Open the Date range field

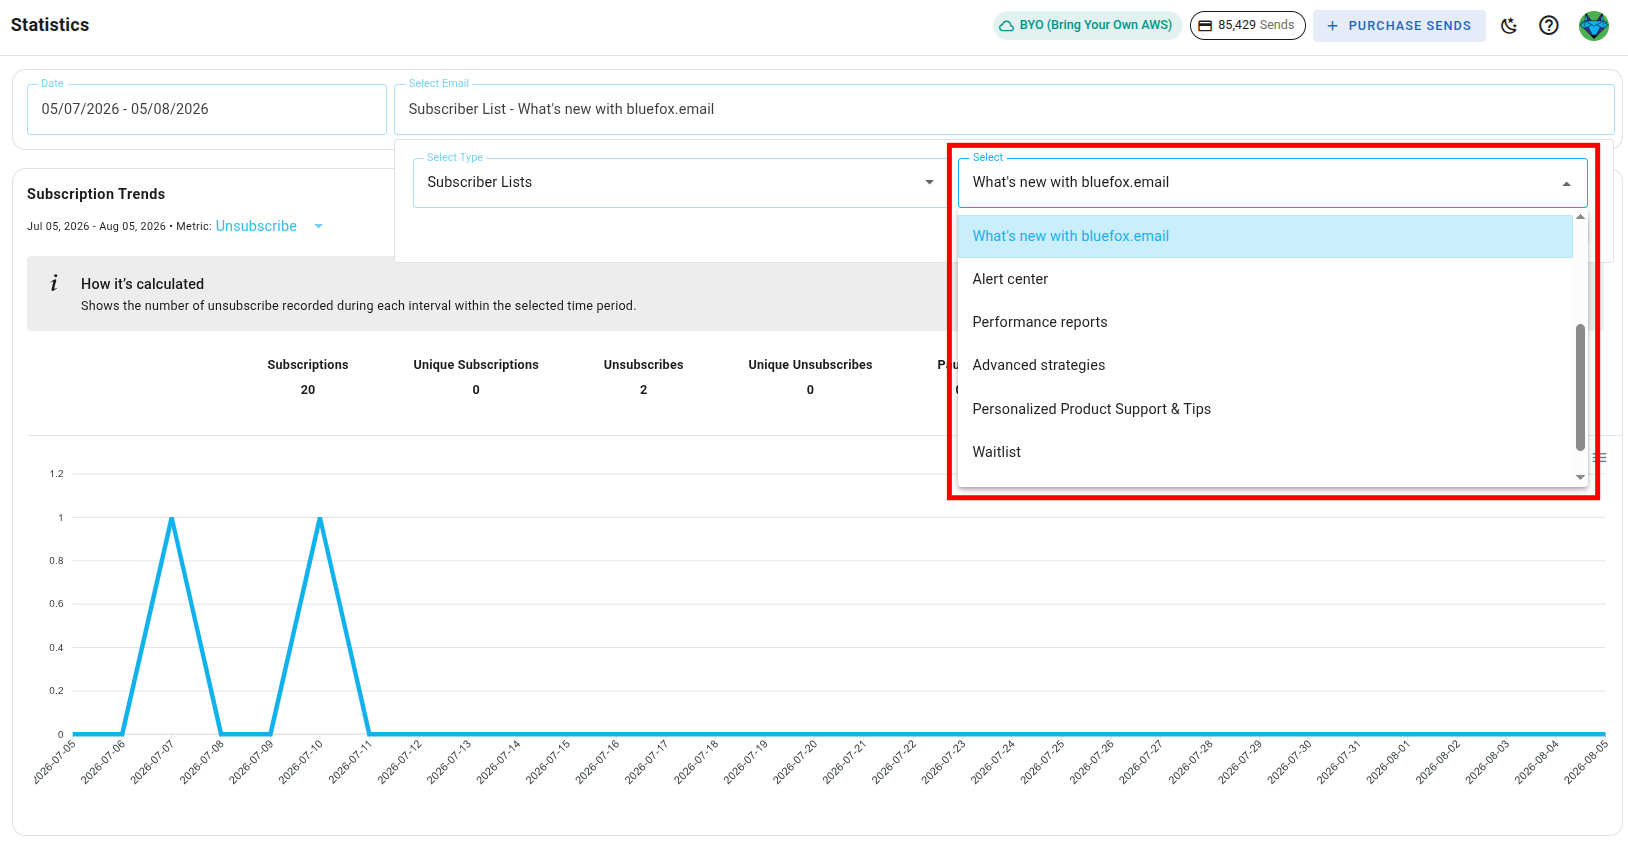[207, 109]
